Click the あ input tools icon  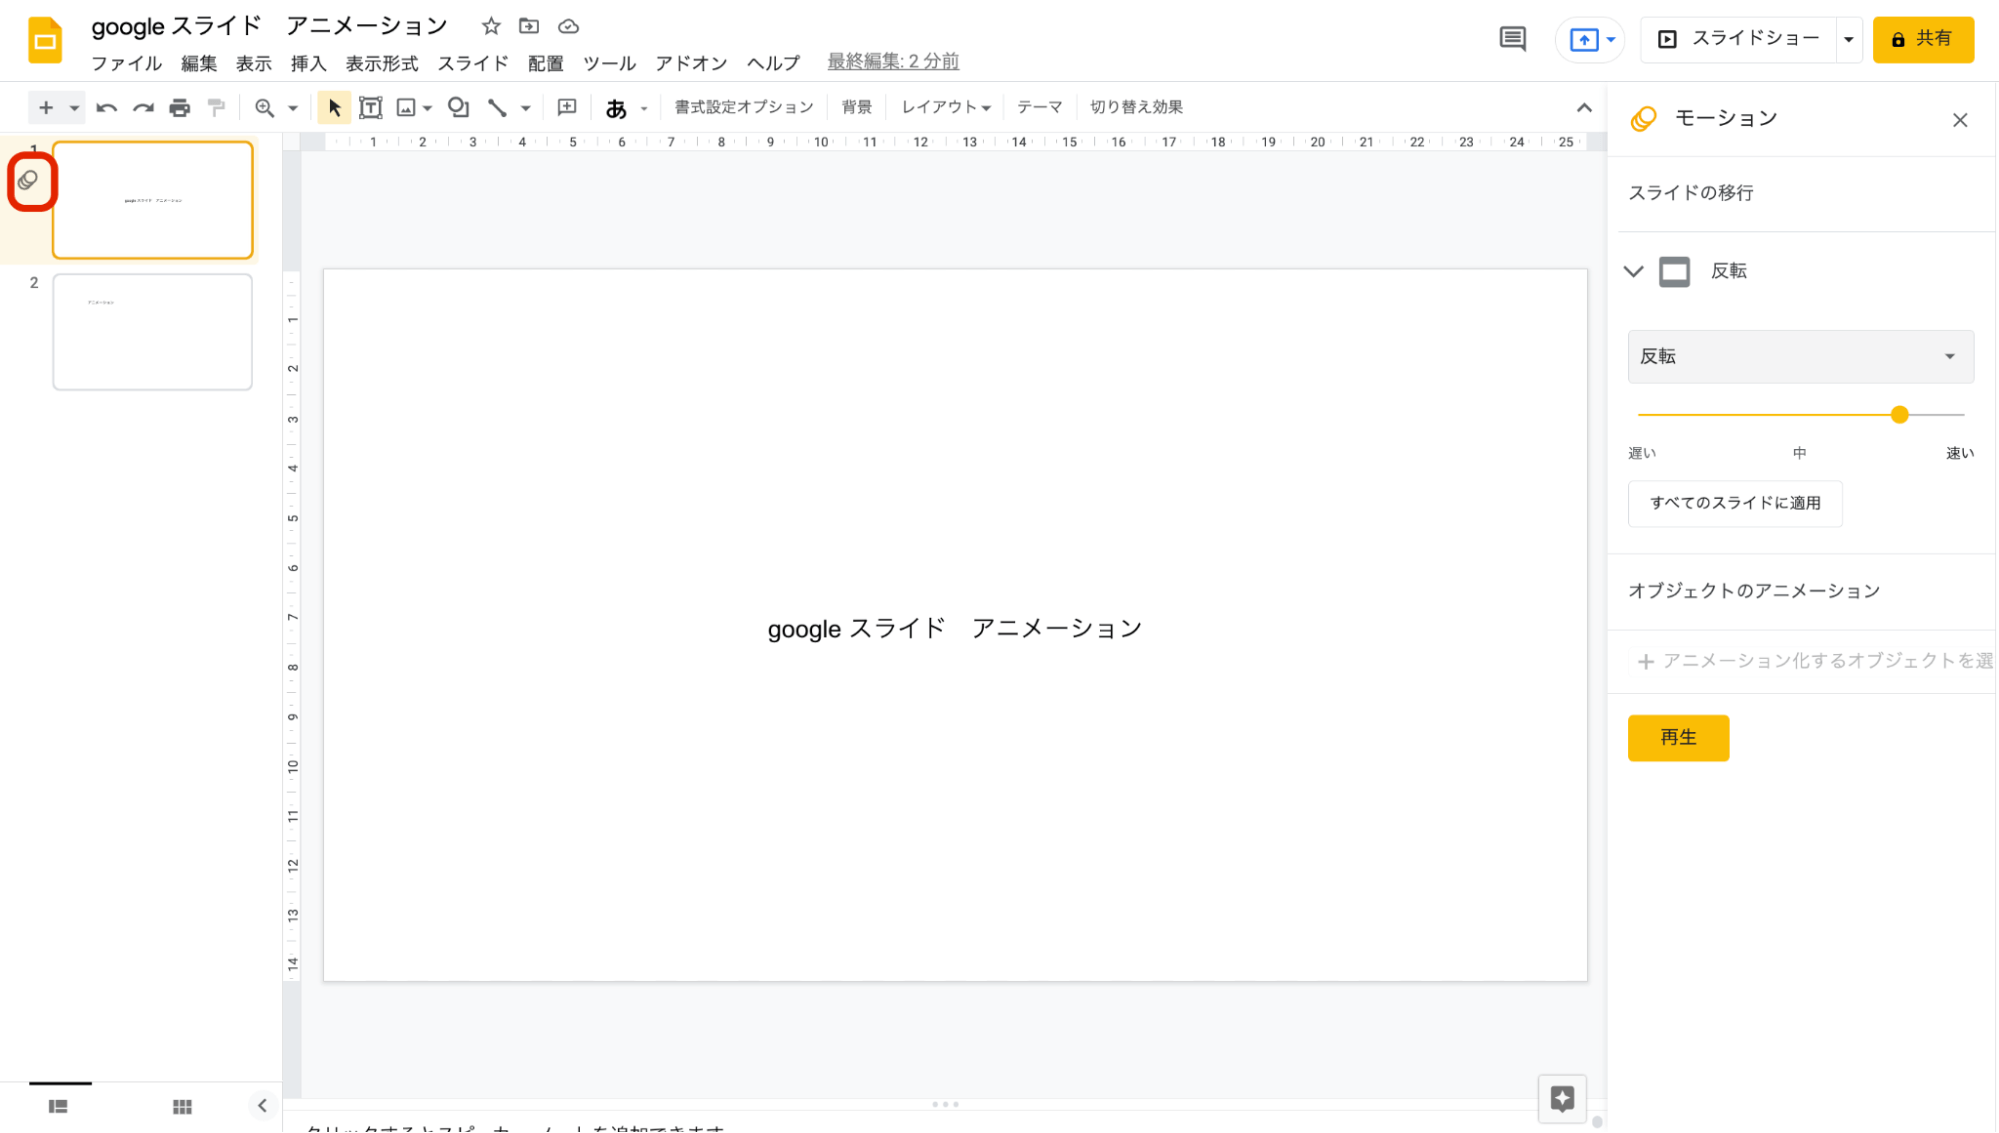(616, 108)
